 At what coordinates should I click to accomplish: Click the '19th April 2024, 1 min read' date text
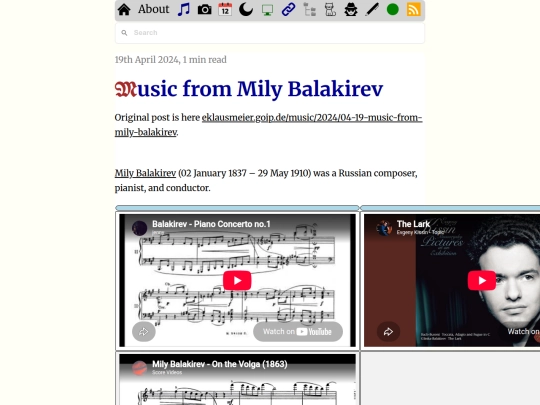[170, 60]
